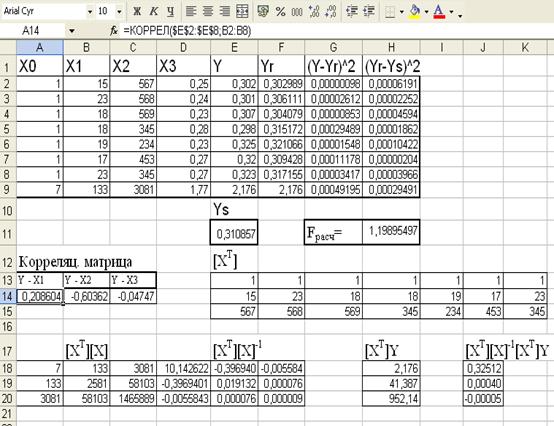The width and height of the screenshot is (554, 426).
Task: Click the insert function fx button
Action: 114,31
